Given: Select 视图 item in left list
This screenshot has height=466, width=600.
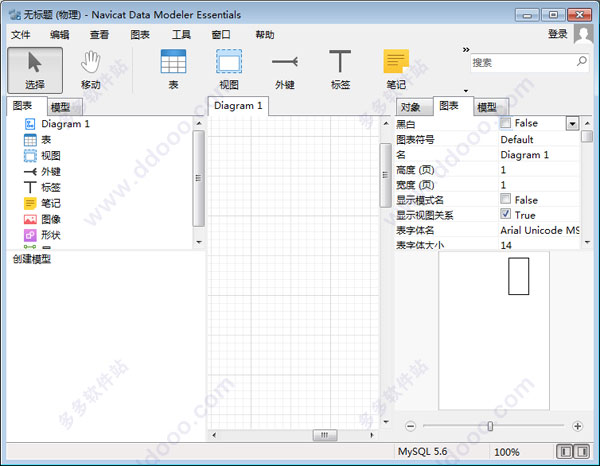Looking at the screenshot, I should tap(42, 156).
